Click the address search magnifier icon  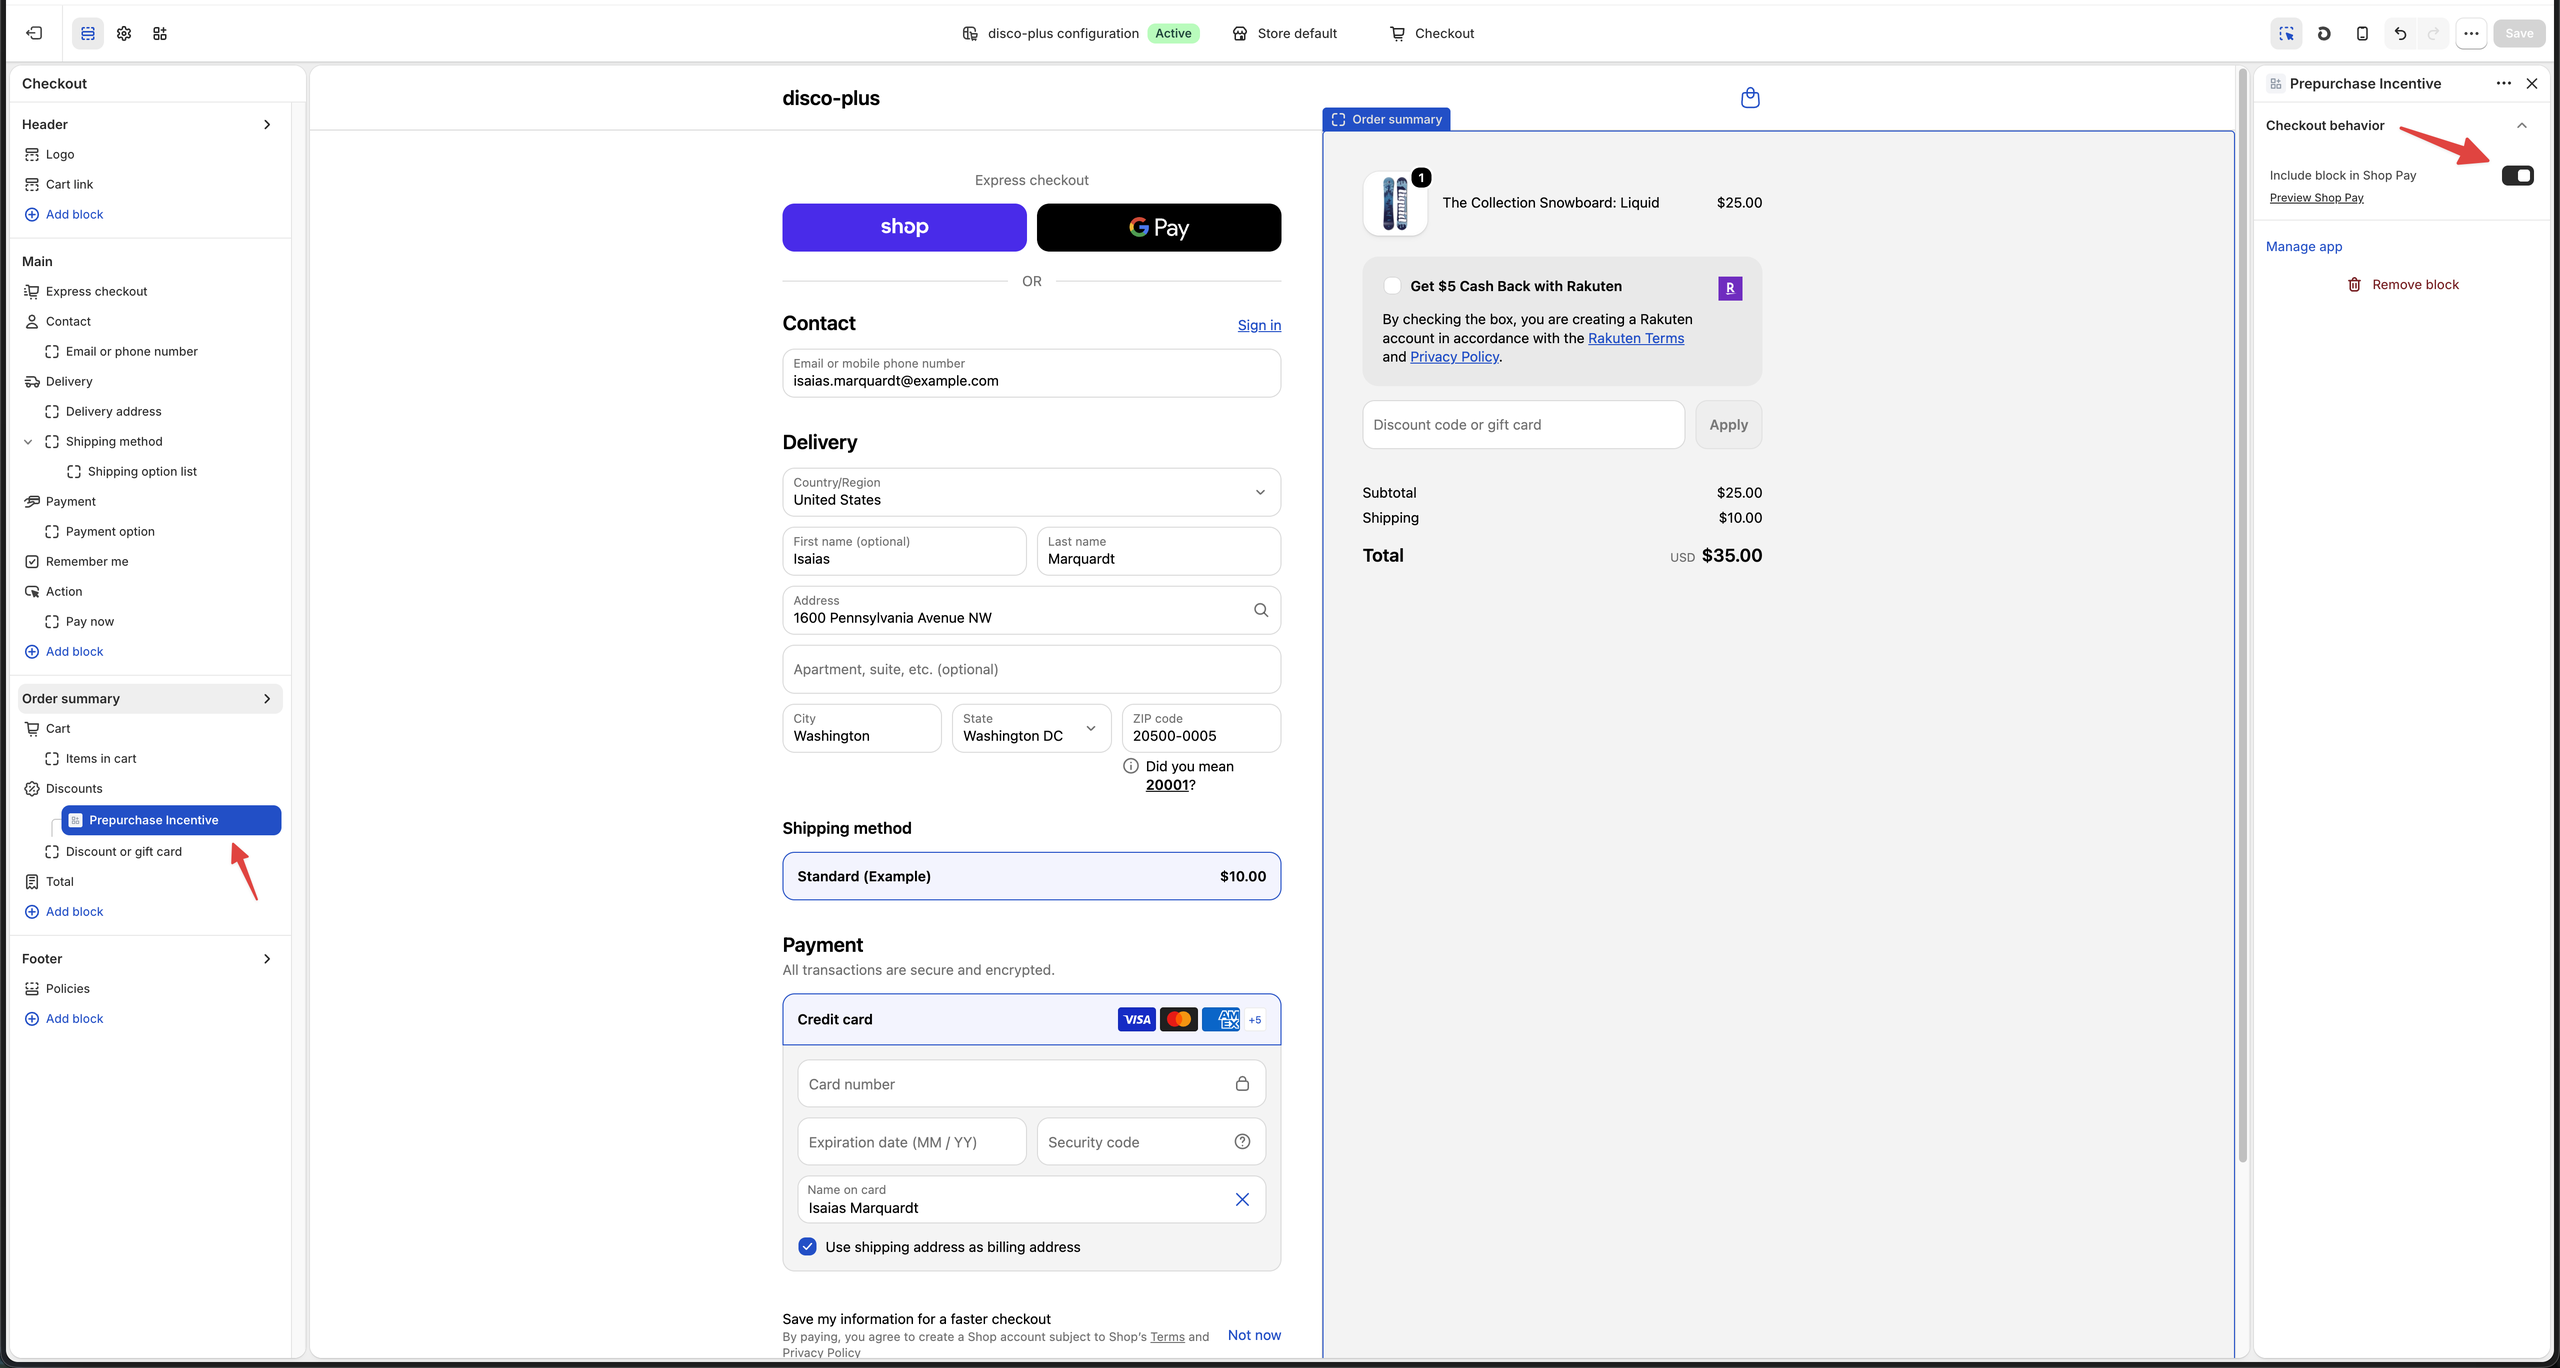1261,610
